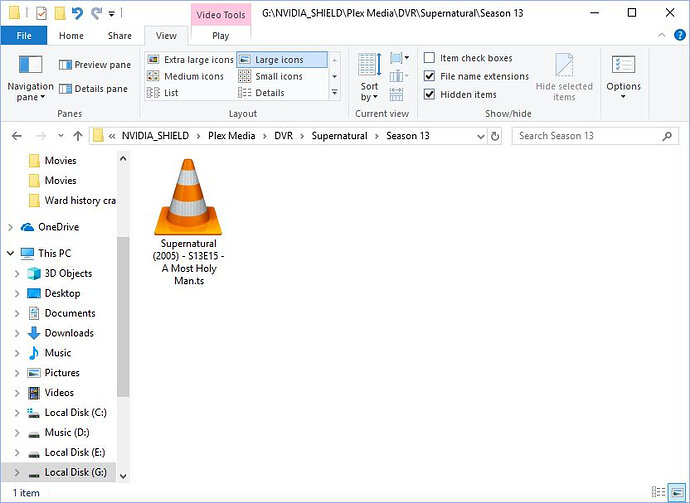Select List layout

[162, 93]
